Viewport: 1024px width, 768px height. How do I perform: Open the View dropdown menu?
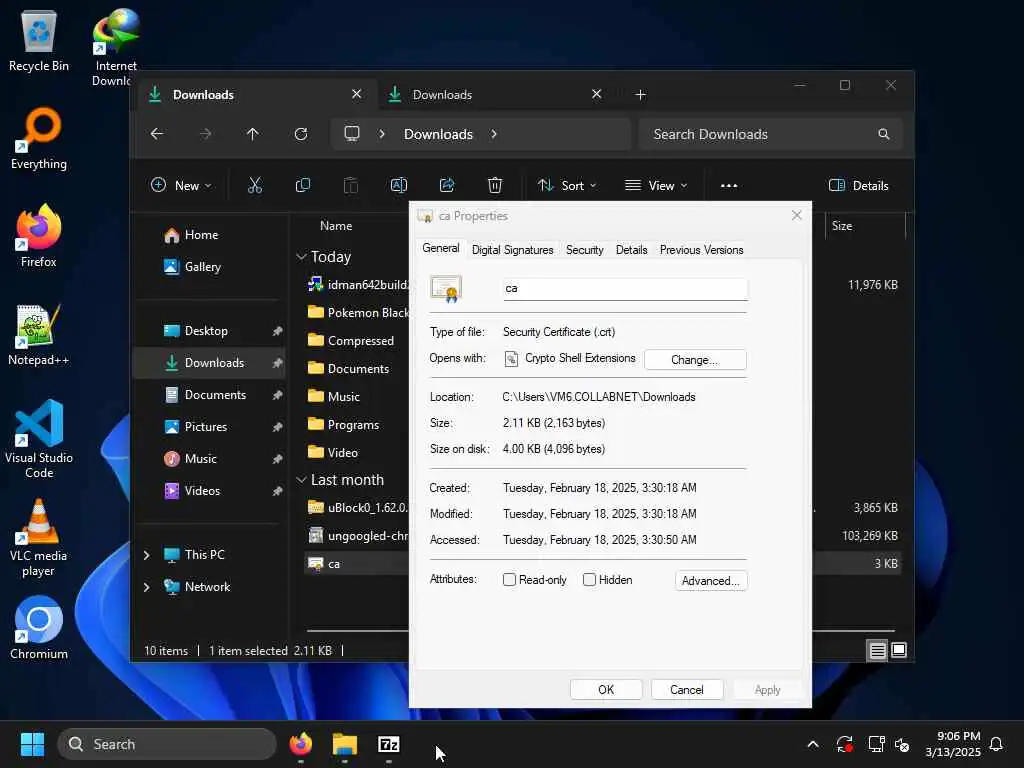656,185
